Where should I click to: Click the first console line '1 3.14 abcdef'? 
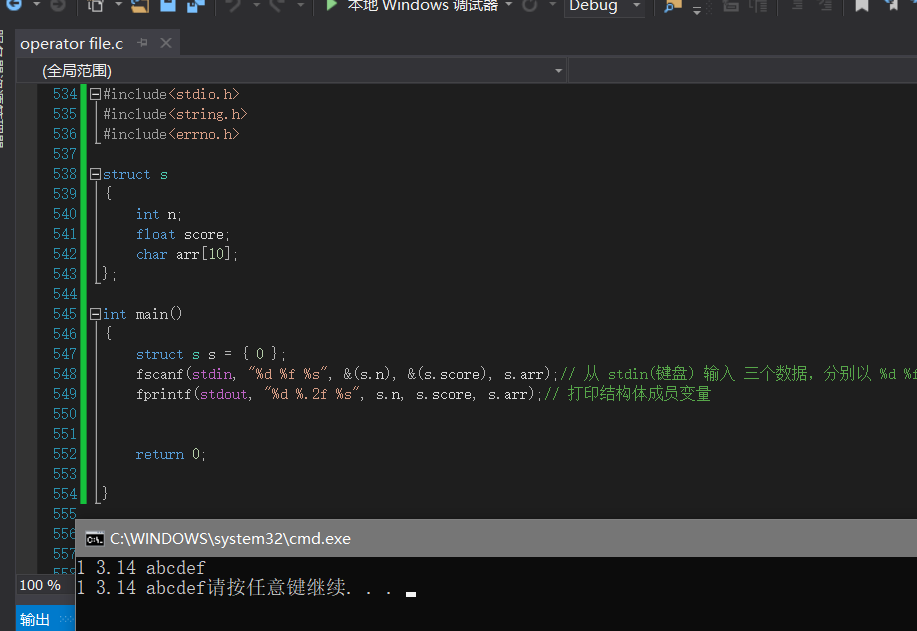(141, 568)
